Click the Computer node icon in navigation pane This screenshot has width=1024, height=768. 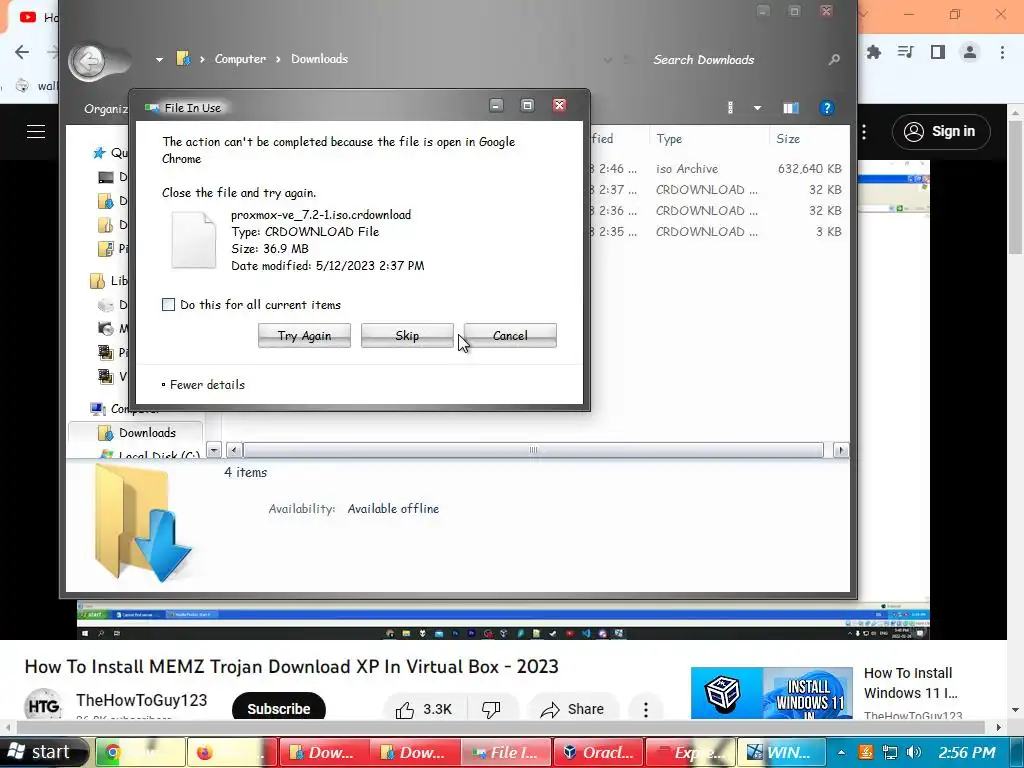pyautogui.click(x=98, y=409)
